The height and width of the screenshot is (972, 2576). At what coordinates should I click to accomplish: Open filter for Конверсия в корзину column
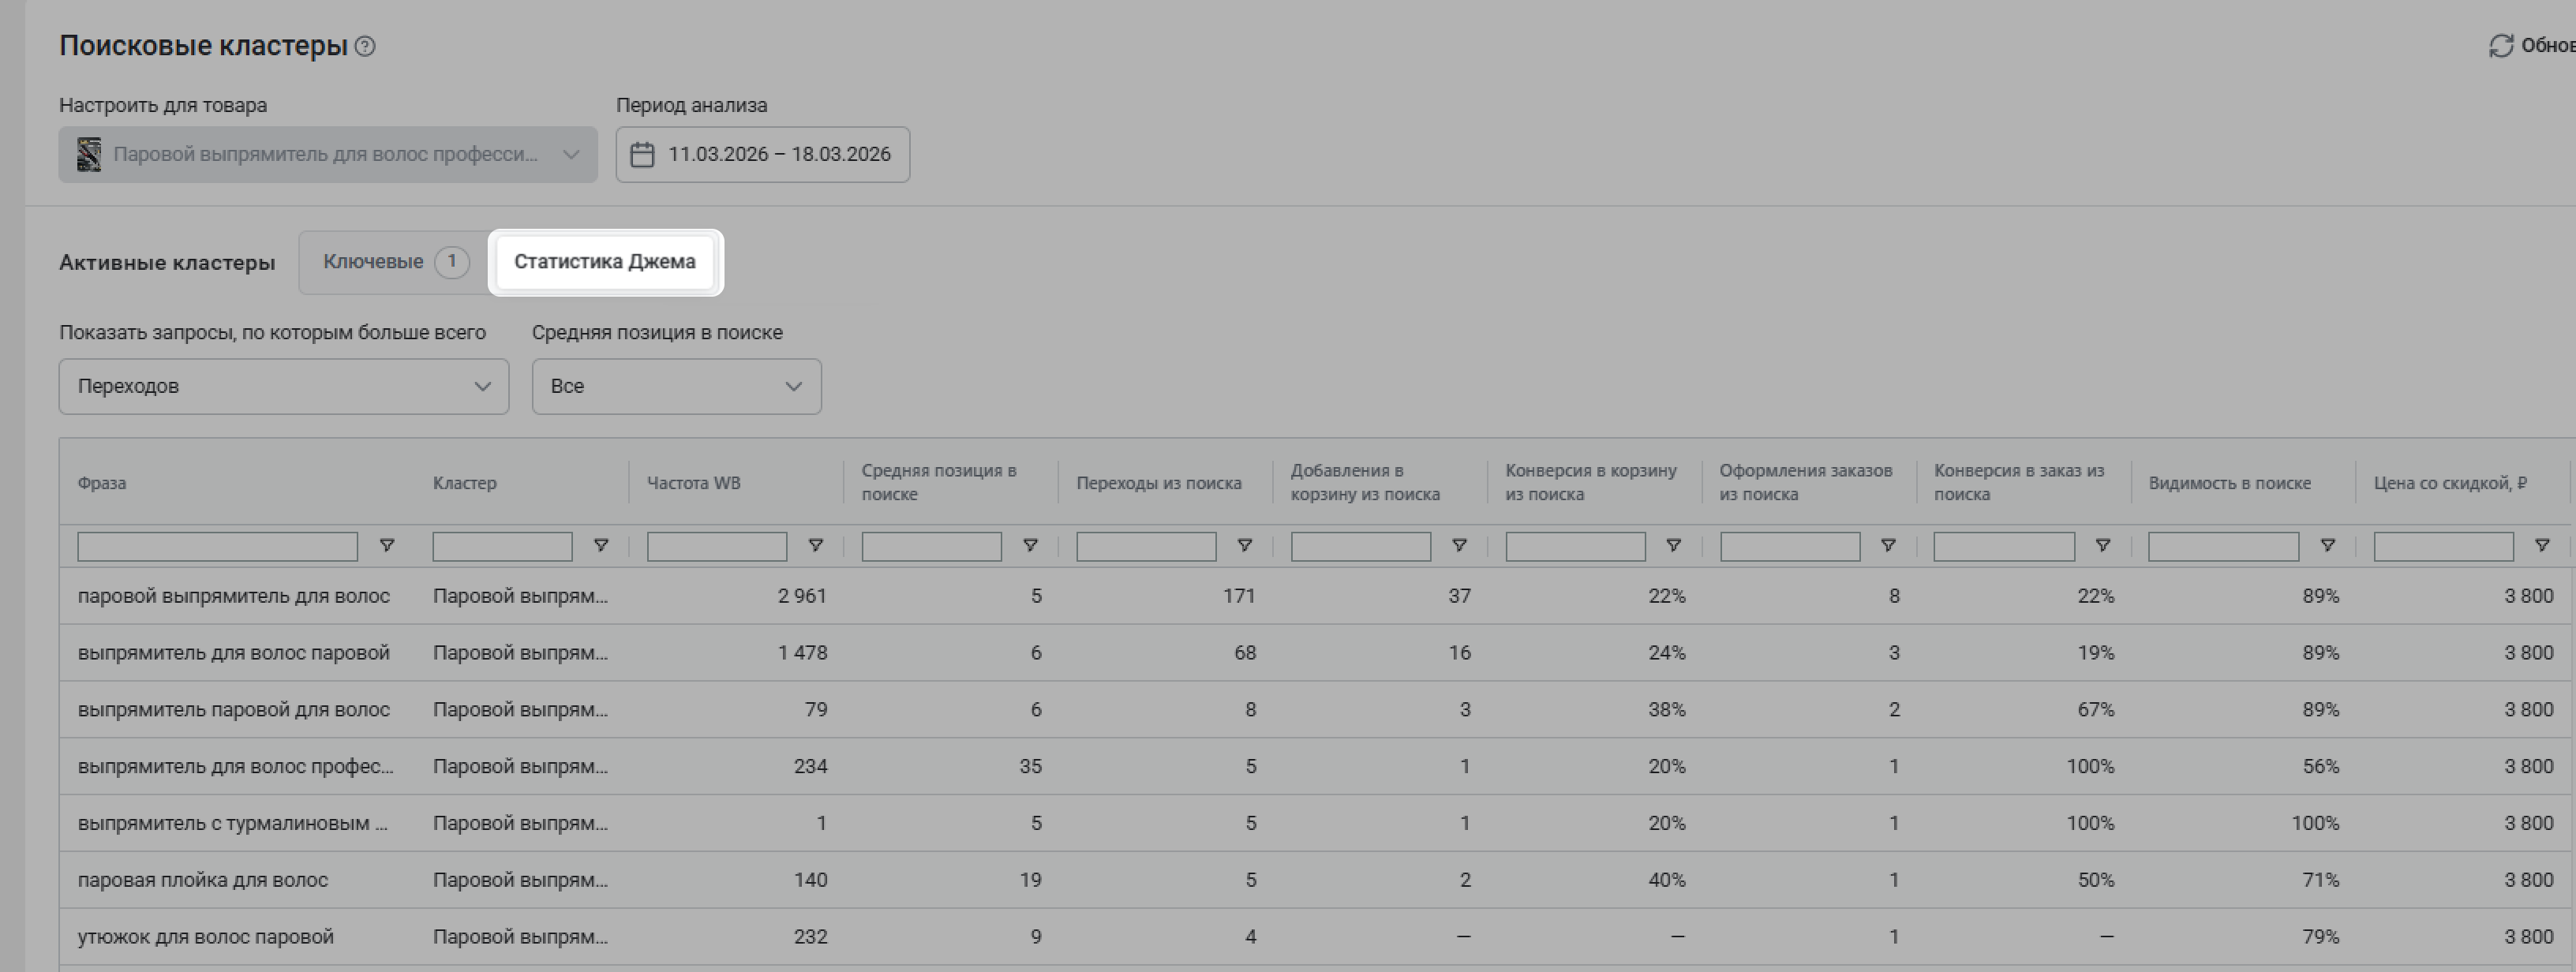coord(1673,546)
